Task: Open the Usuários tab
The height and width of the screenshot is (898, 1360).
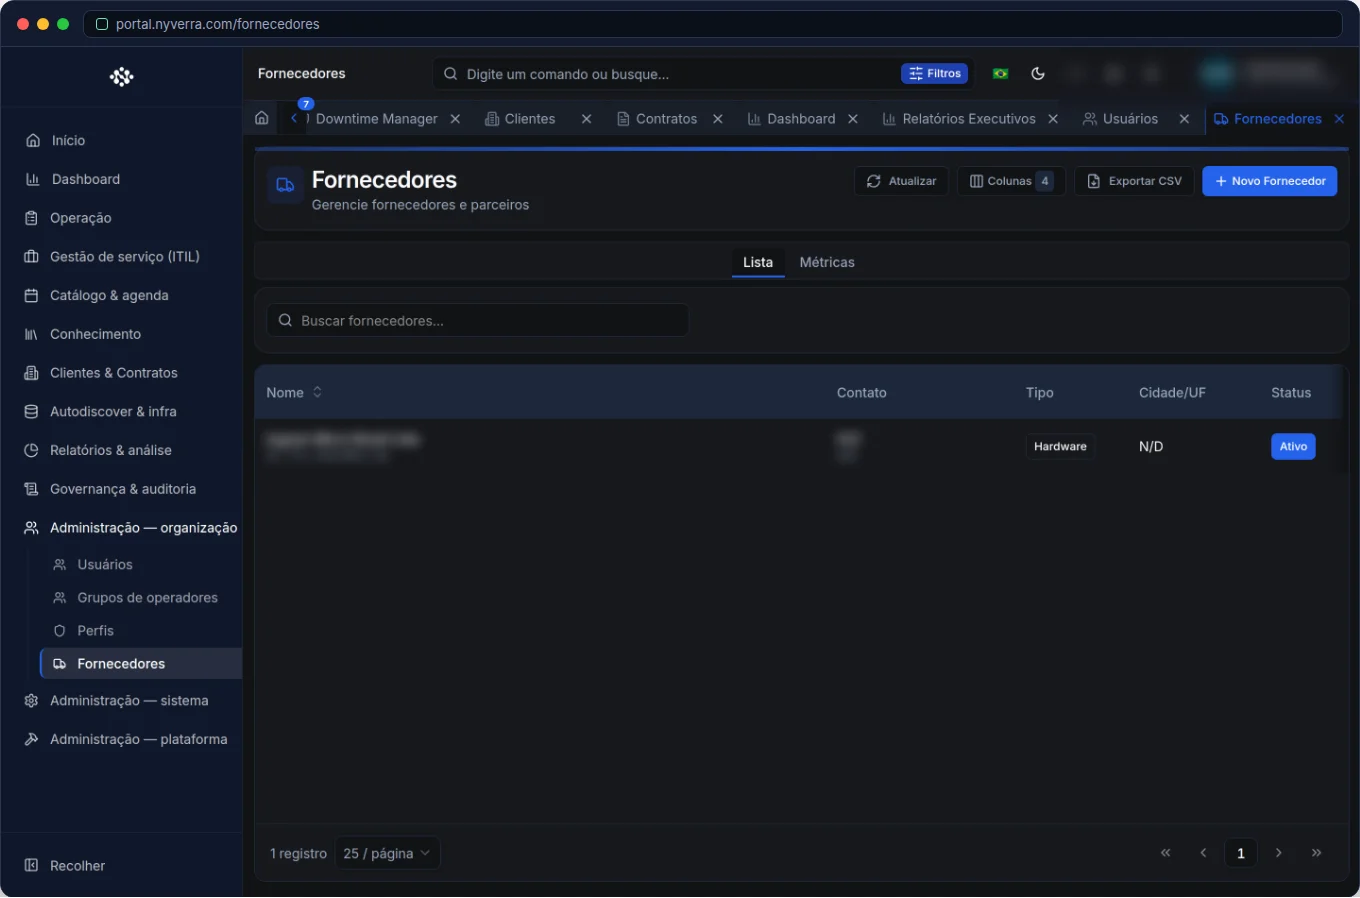Action: (x=1120, y=119)
